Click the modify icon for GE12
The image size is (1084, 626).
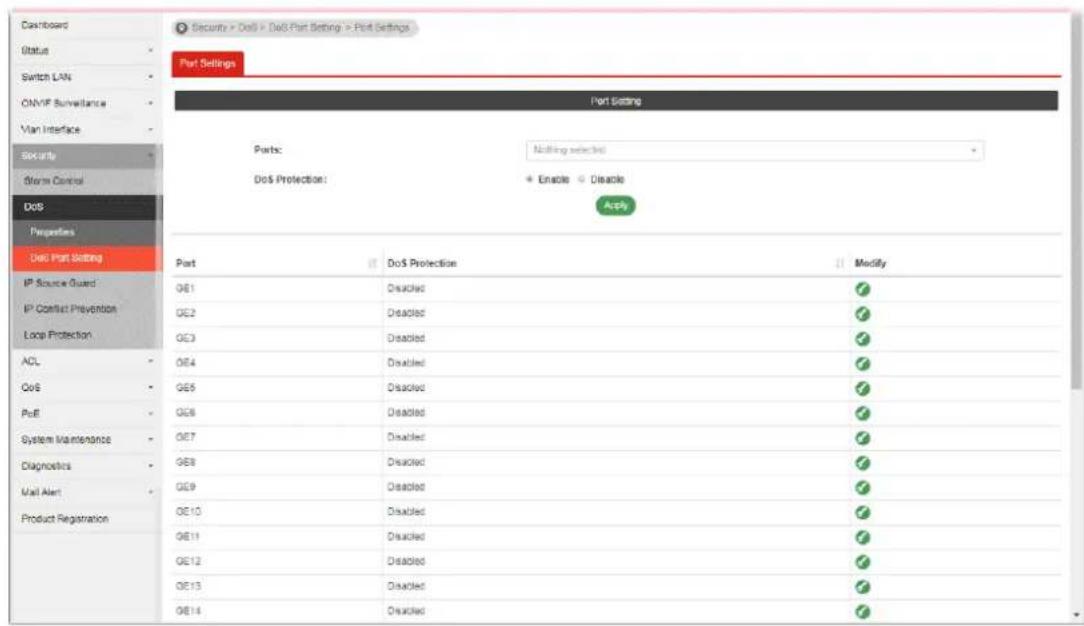(862, 562)
